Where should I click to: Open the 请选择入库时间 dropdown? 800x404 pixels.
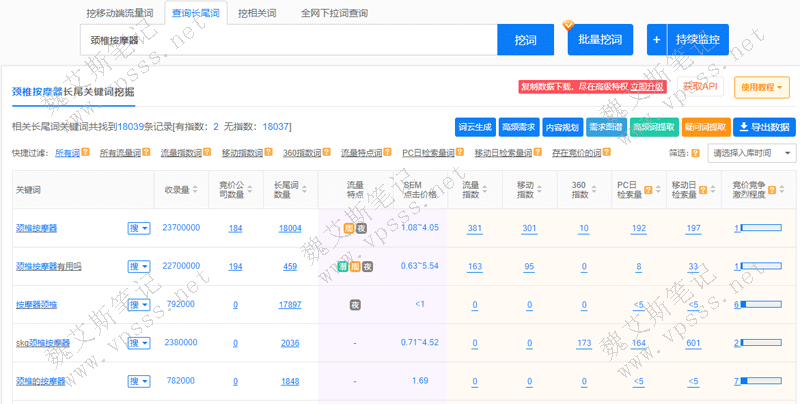[x=751, y=153]
